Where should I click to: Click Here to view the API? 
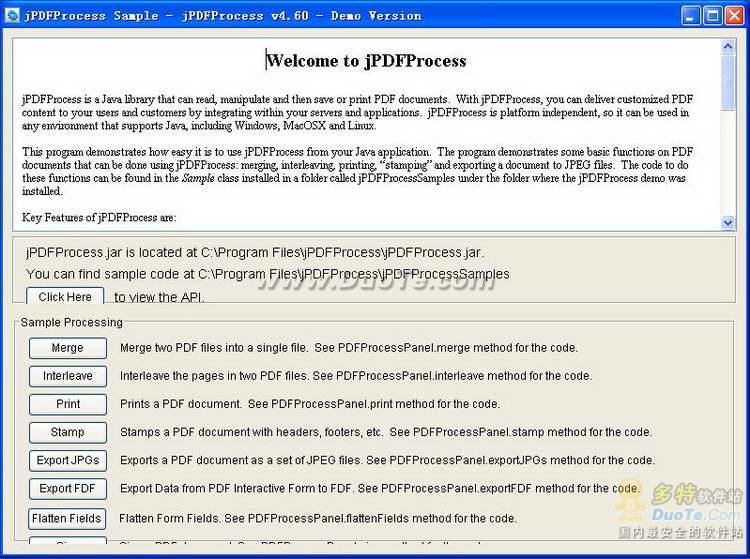pos(65,296)
